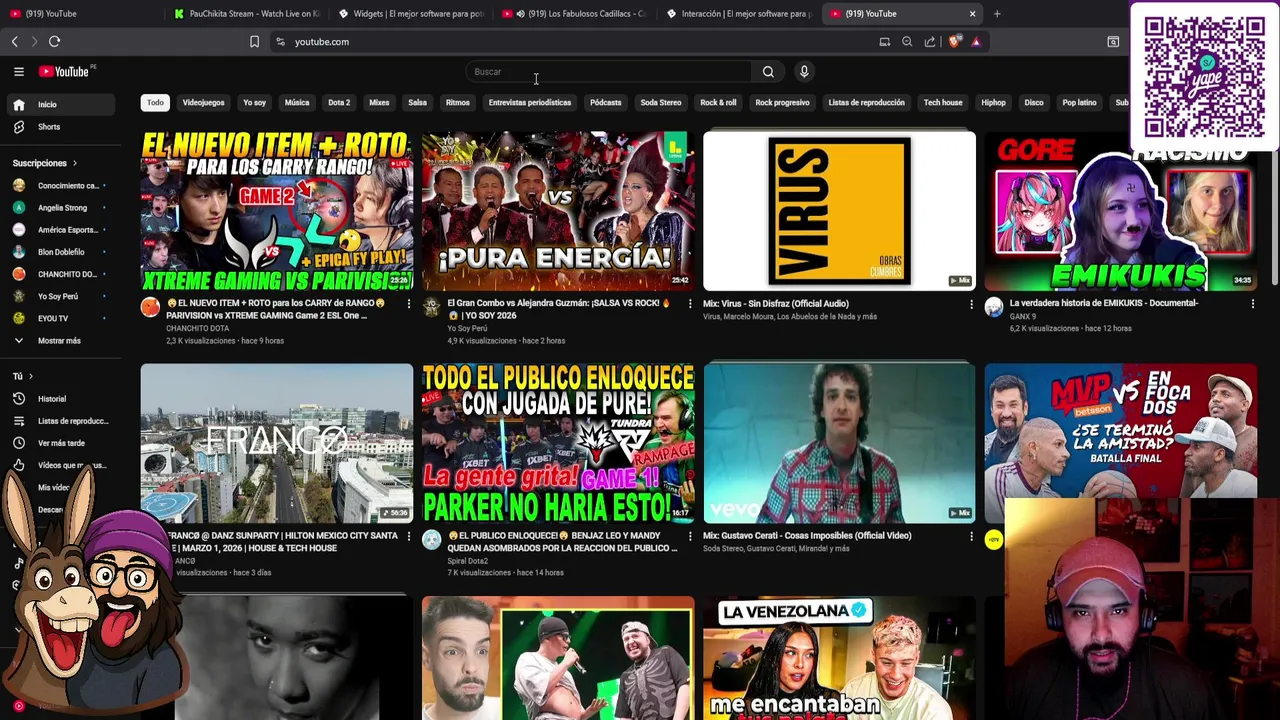Open Mix Virus Sin Disfraz thumbnail
Viewport: 1280px width, 720px height.
839,211
